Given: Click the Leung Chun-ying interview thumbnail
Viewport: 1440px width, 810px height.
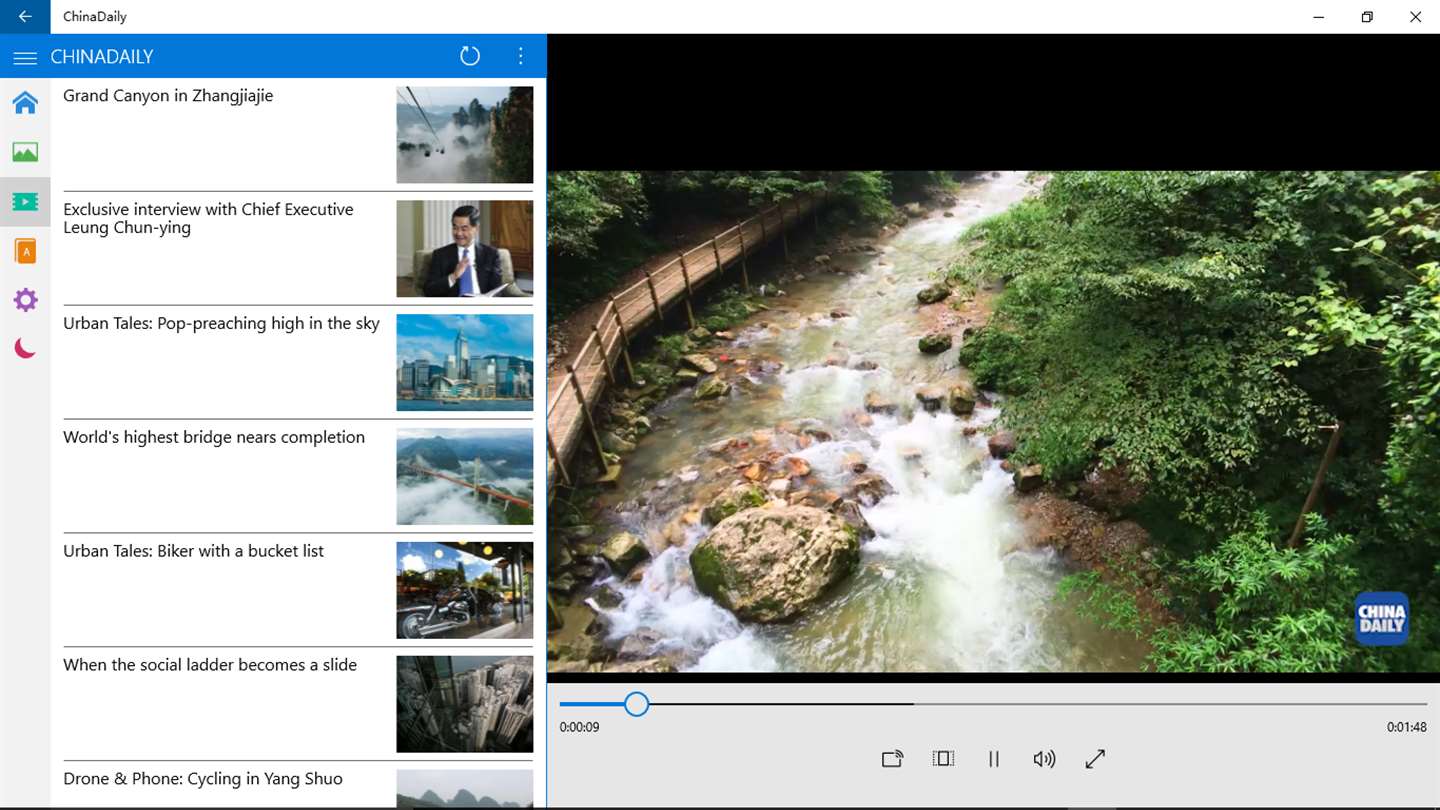Looking at the screenshot, I should (x=465, y=249).
